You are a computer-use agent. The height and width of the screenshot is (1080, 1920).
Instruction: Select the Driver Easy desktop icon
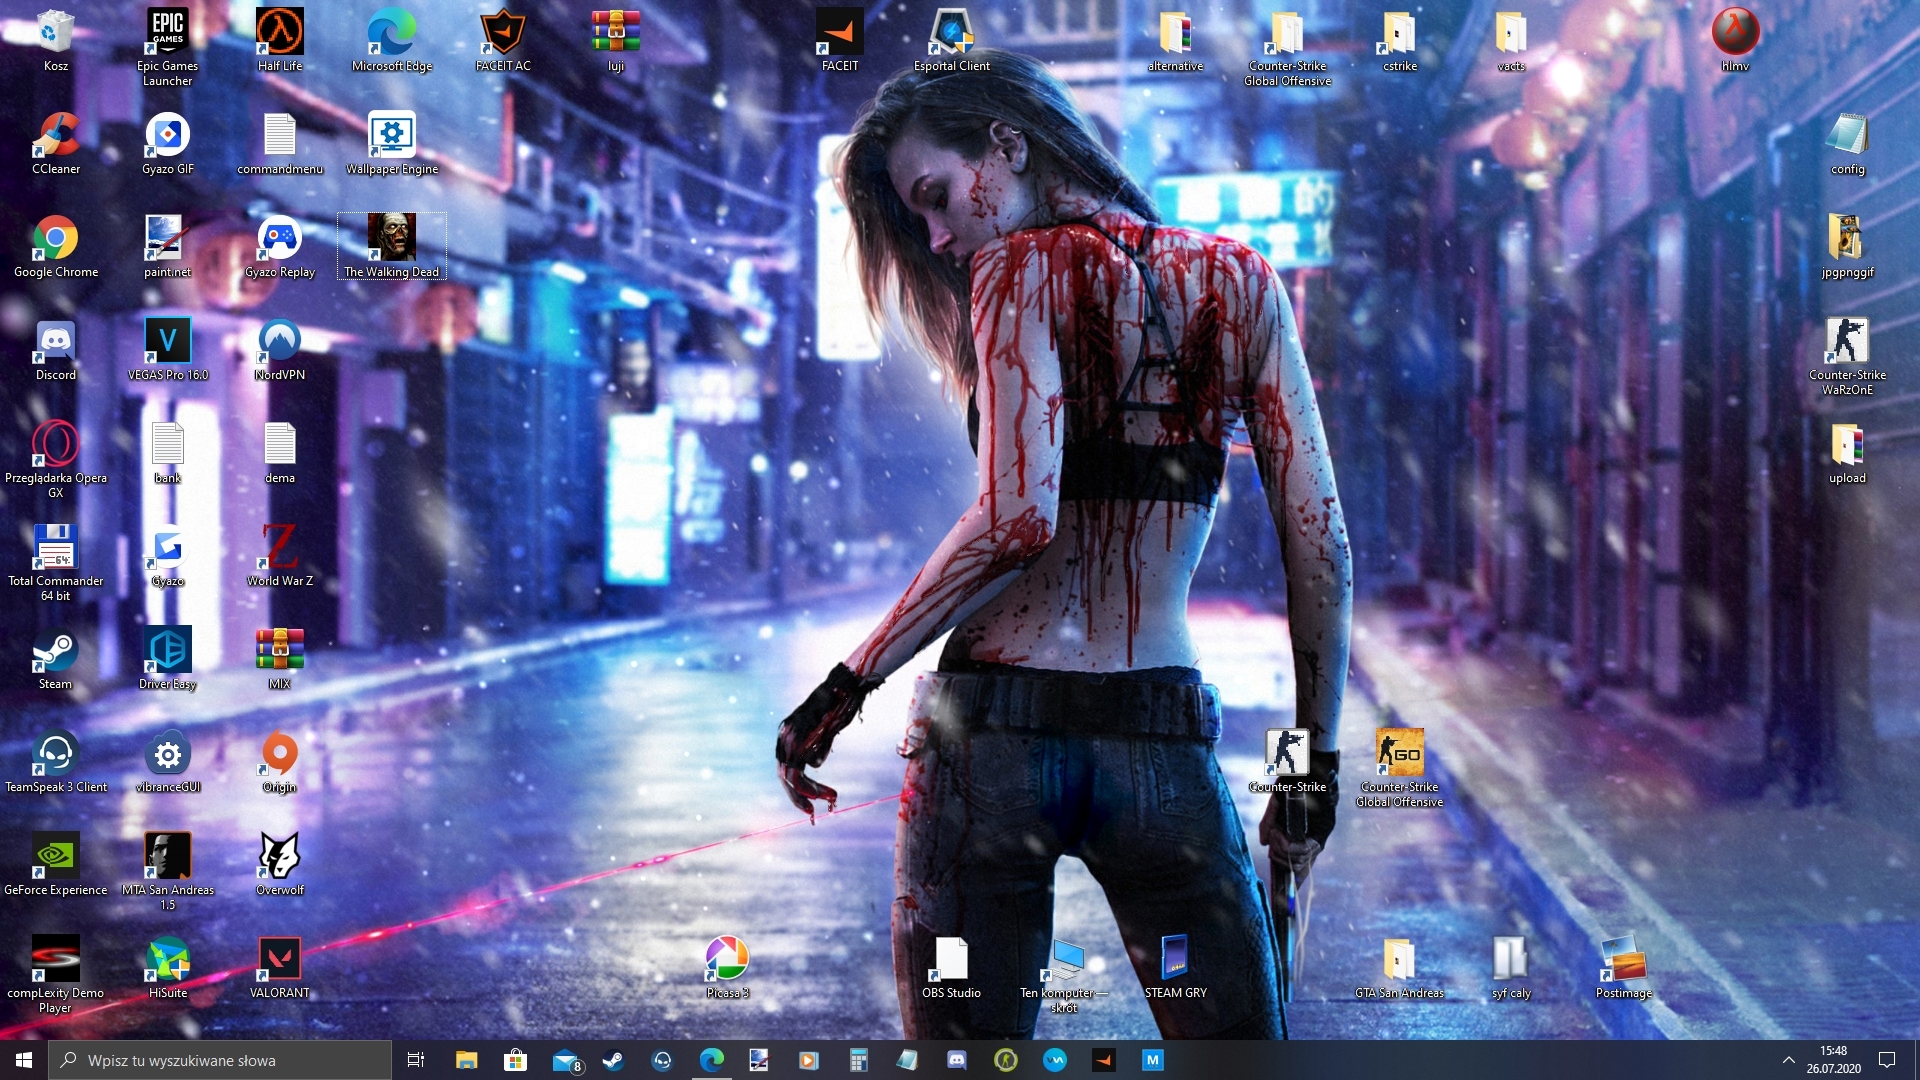click(168, 659)
